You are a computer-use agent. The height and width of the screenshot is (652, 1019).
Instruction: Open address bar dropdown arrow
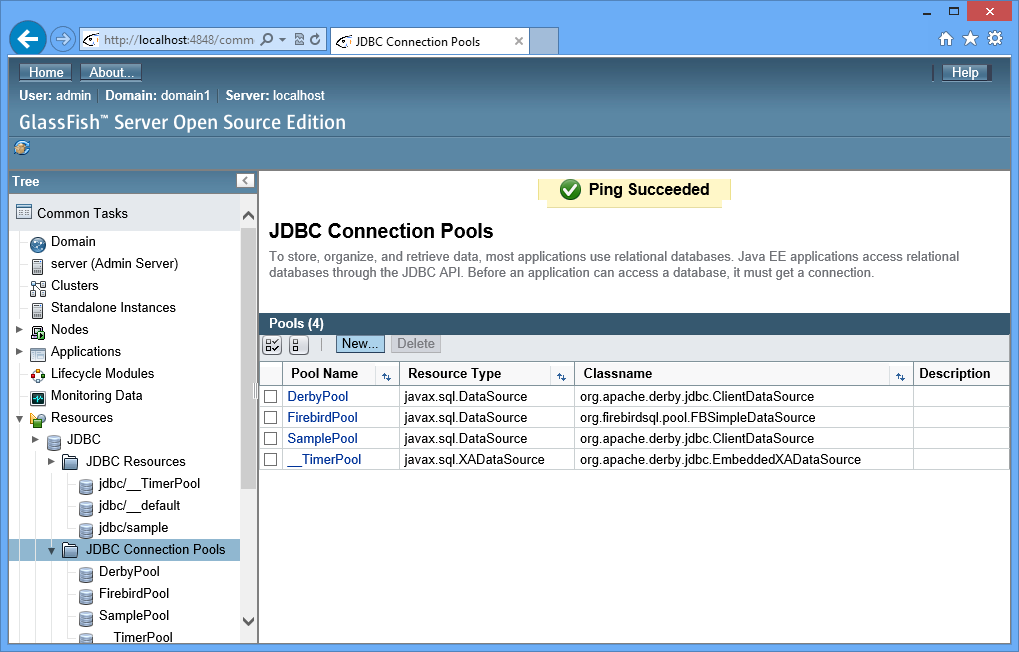point(283,40)
